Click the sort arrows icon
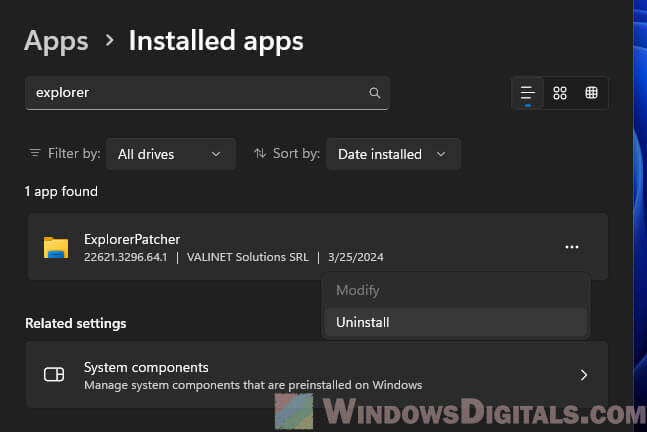Image resolution: width=647 pixels, height=432 pixels. [x=260, y=153]
